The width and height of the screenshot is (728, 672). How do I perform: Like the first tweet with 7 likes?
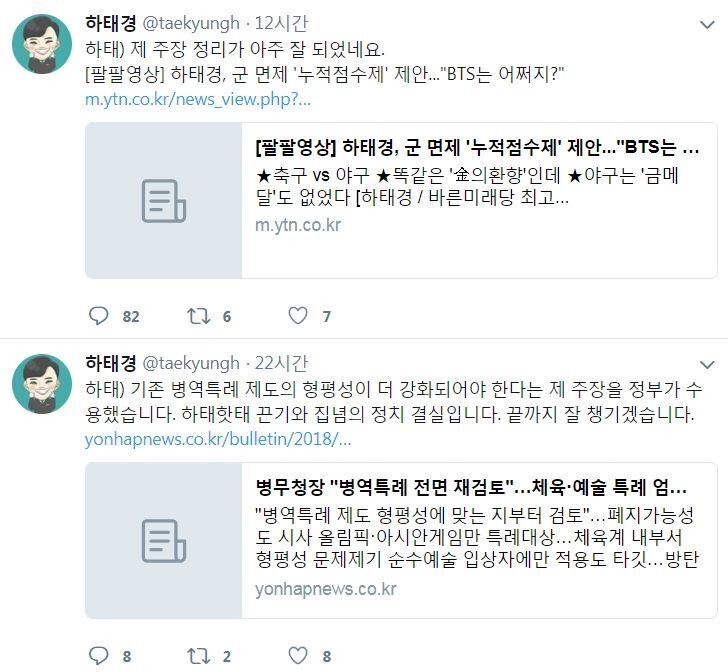coord(298,316)
